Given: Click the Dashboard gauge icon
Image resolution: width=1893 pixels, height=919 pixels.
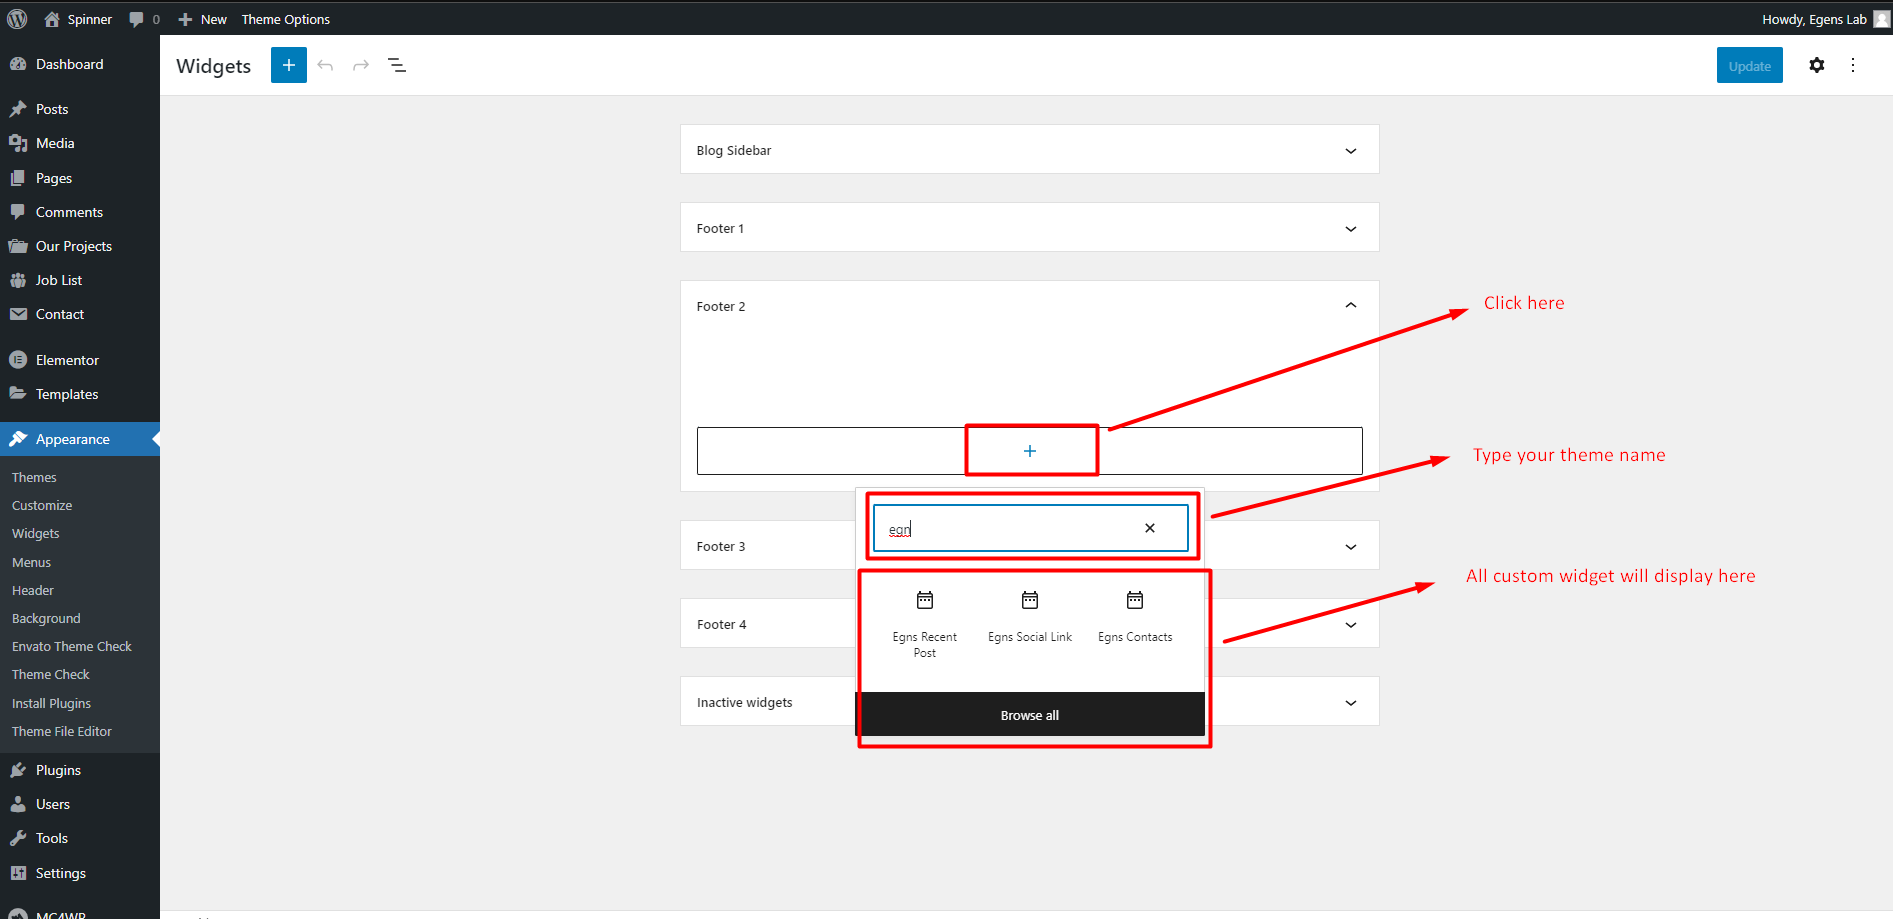Looking at the screenshot, I should tap(18, 64).
